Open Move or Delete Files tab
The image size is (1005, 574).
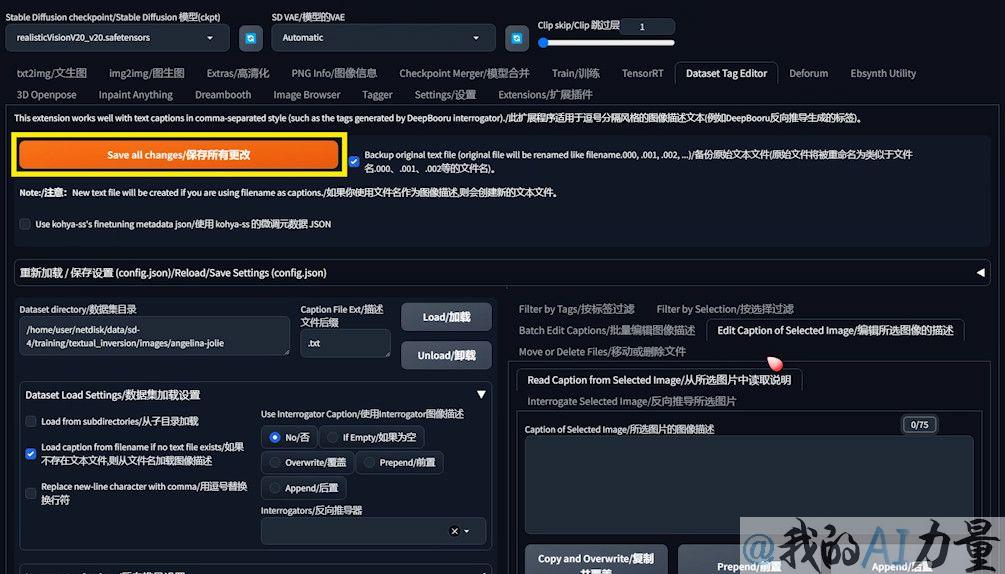click(602, 352)
